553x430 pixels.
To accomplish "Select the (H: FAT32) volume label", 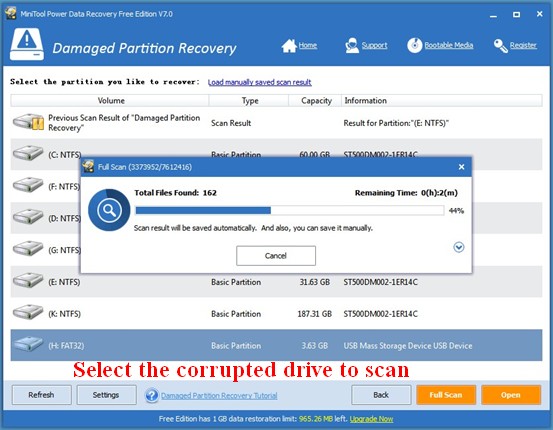I will coord(66,345).
